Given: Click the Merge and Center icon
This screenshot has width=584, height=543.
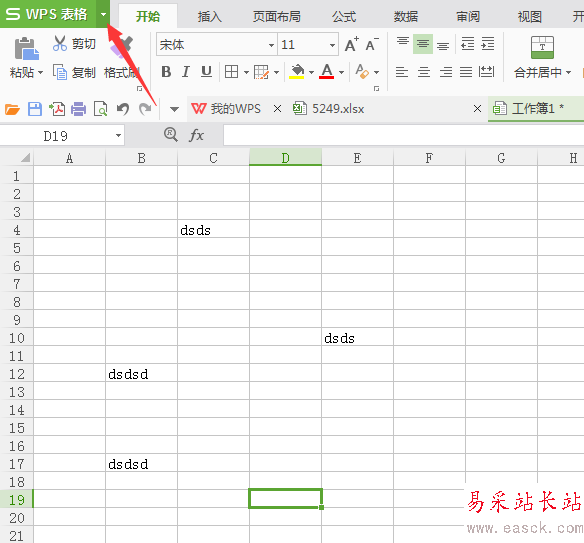Looking at the screenshot, I should pos(542,48).
